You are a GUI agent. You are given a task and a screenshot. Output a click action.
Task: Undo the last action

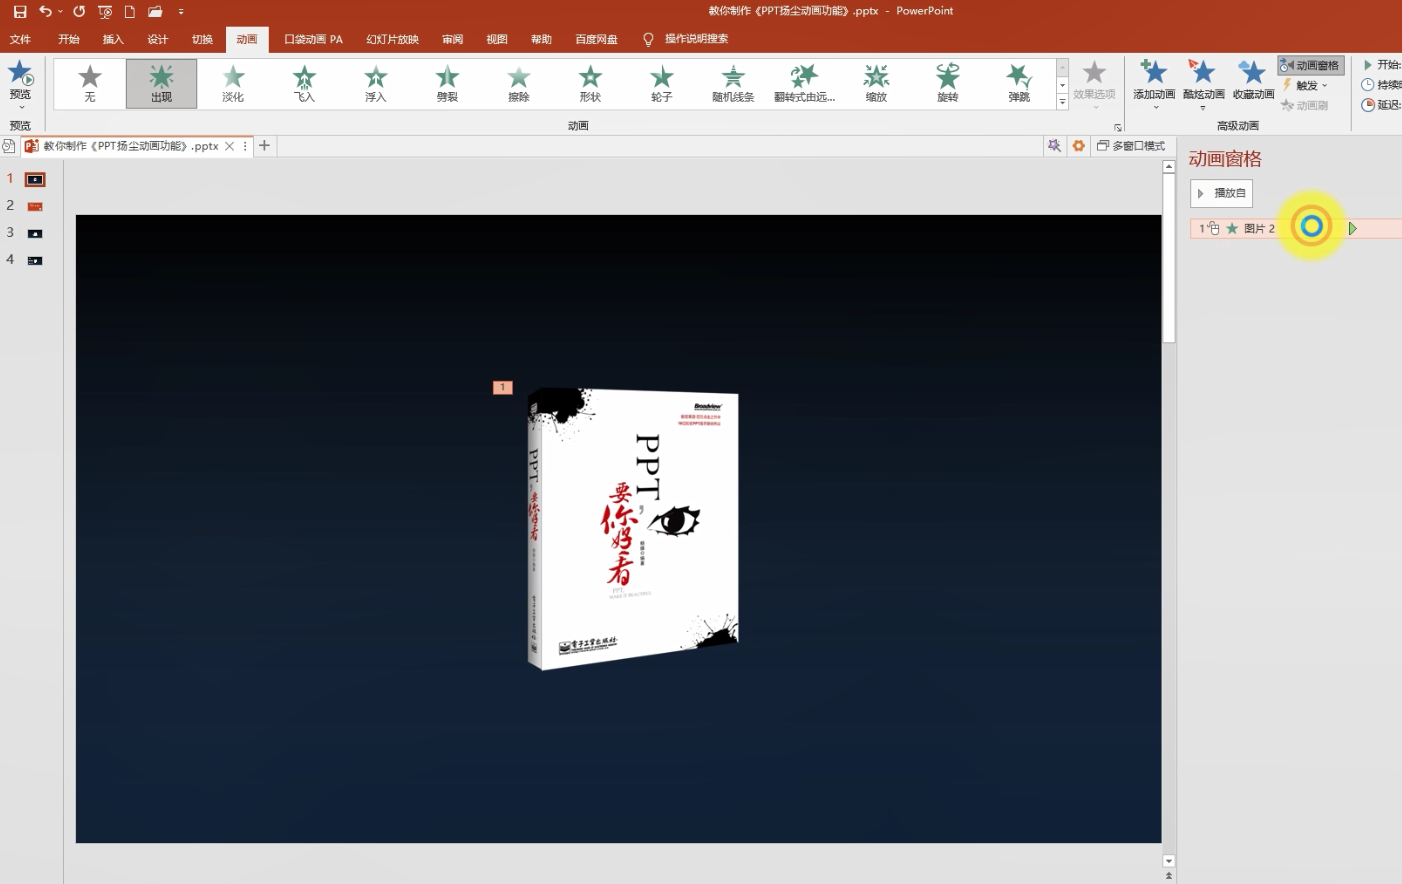coord(45,12)
